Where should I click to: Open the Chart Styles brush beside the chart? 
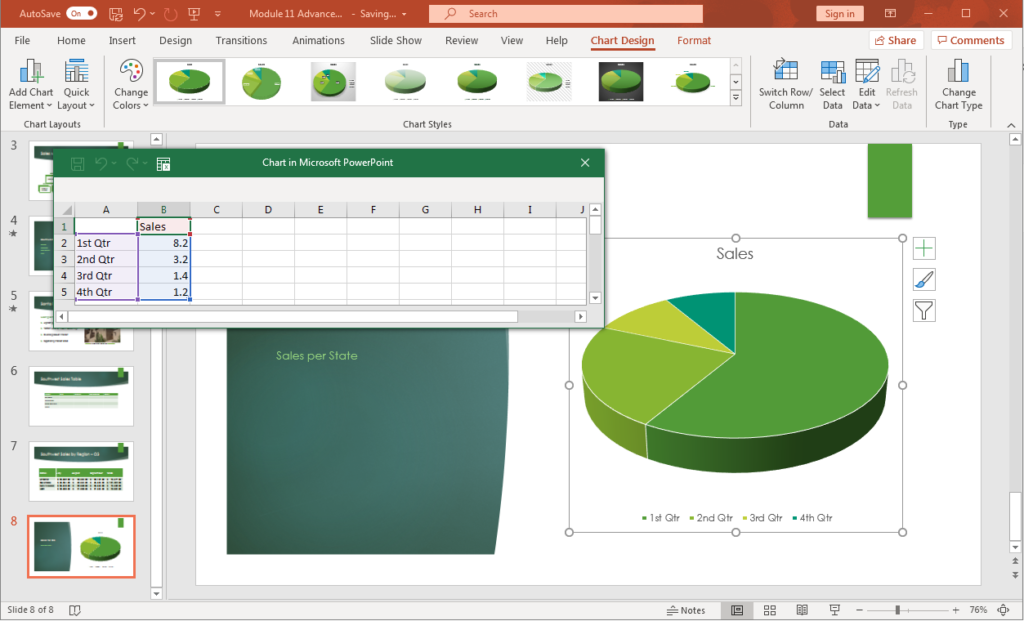point(923,279)
